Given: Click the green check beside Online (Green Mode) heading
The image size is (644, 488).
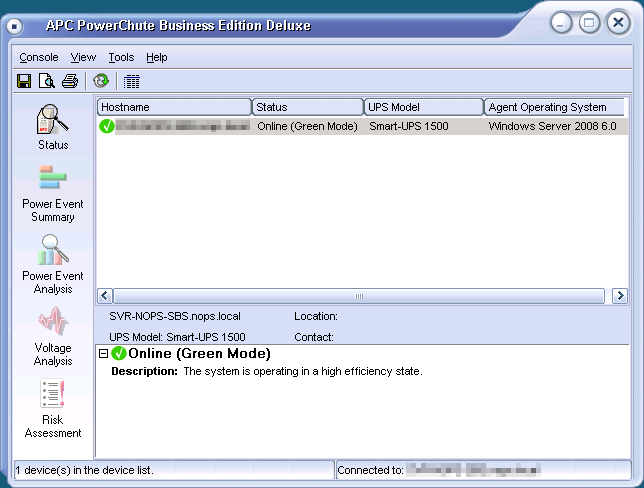Looking at the screenshot, I should pos(119,353).
